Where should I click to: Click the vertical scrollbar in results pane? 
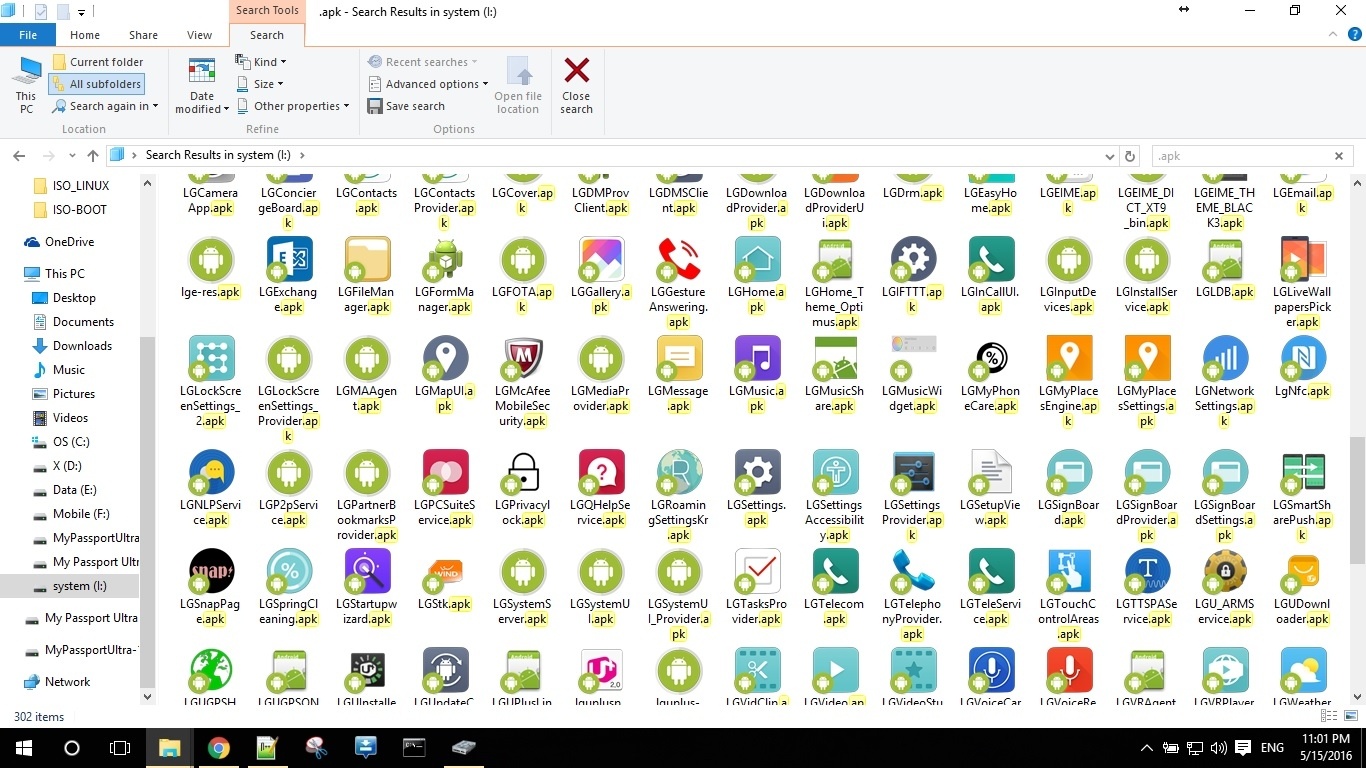pos(1357,500)
